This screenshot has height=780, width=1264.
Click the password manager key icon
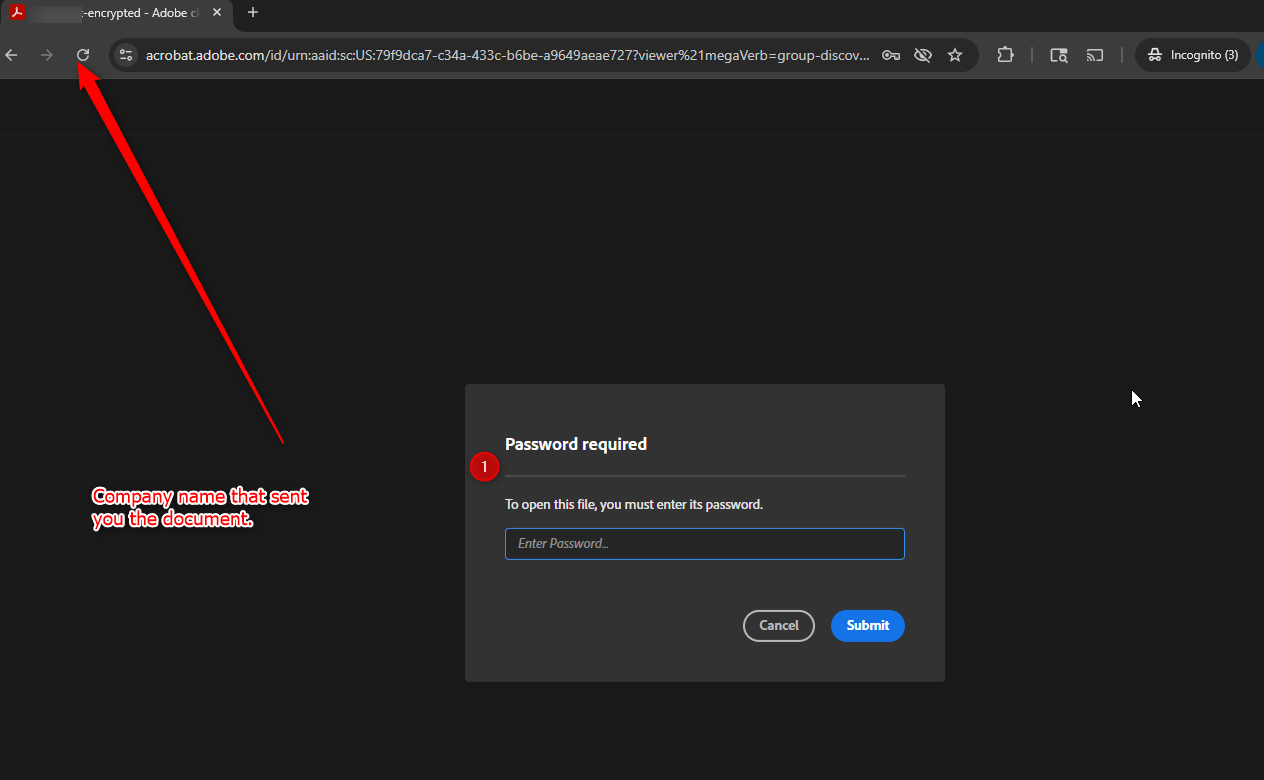tap(890, 55)
